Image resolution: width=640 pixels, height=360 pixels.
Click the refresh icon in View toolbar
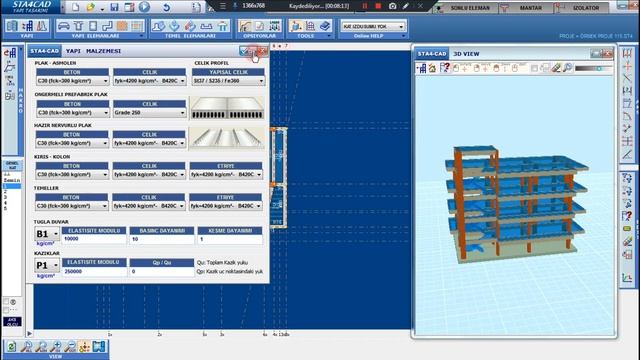click(x=11, y=347)
